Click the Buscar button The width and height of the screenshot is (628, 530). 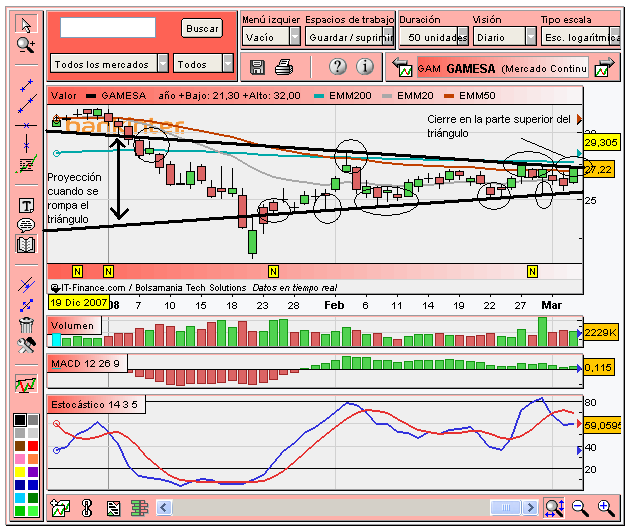pyautogui.click(x=202, y=28)
